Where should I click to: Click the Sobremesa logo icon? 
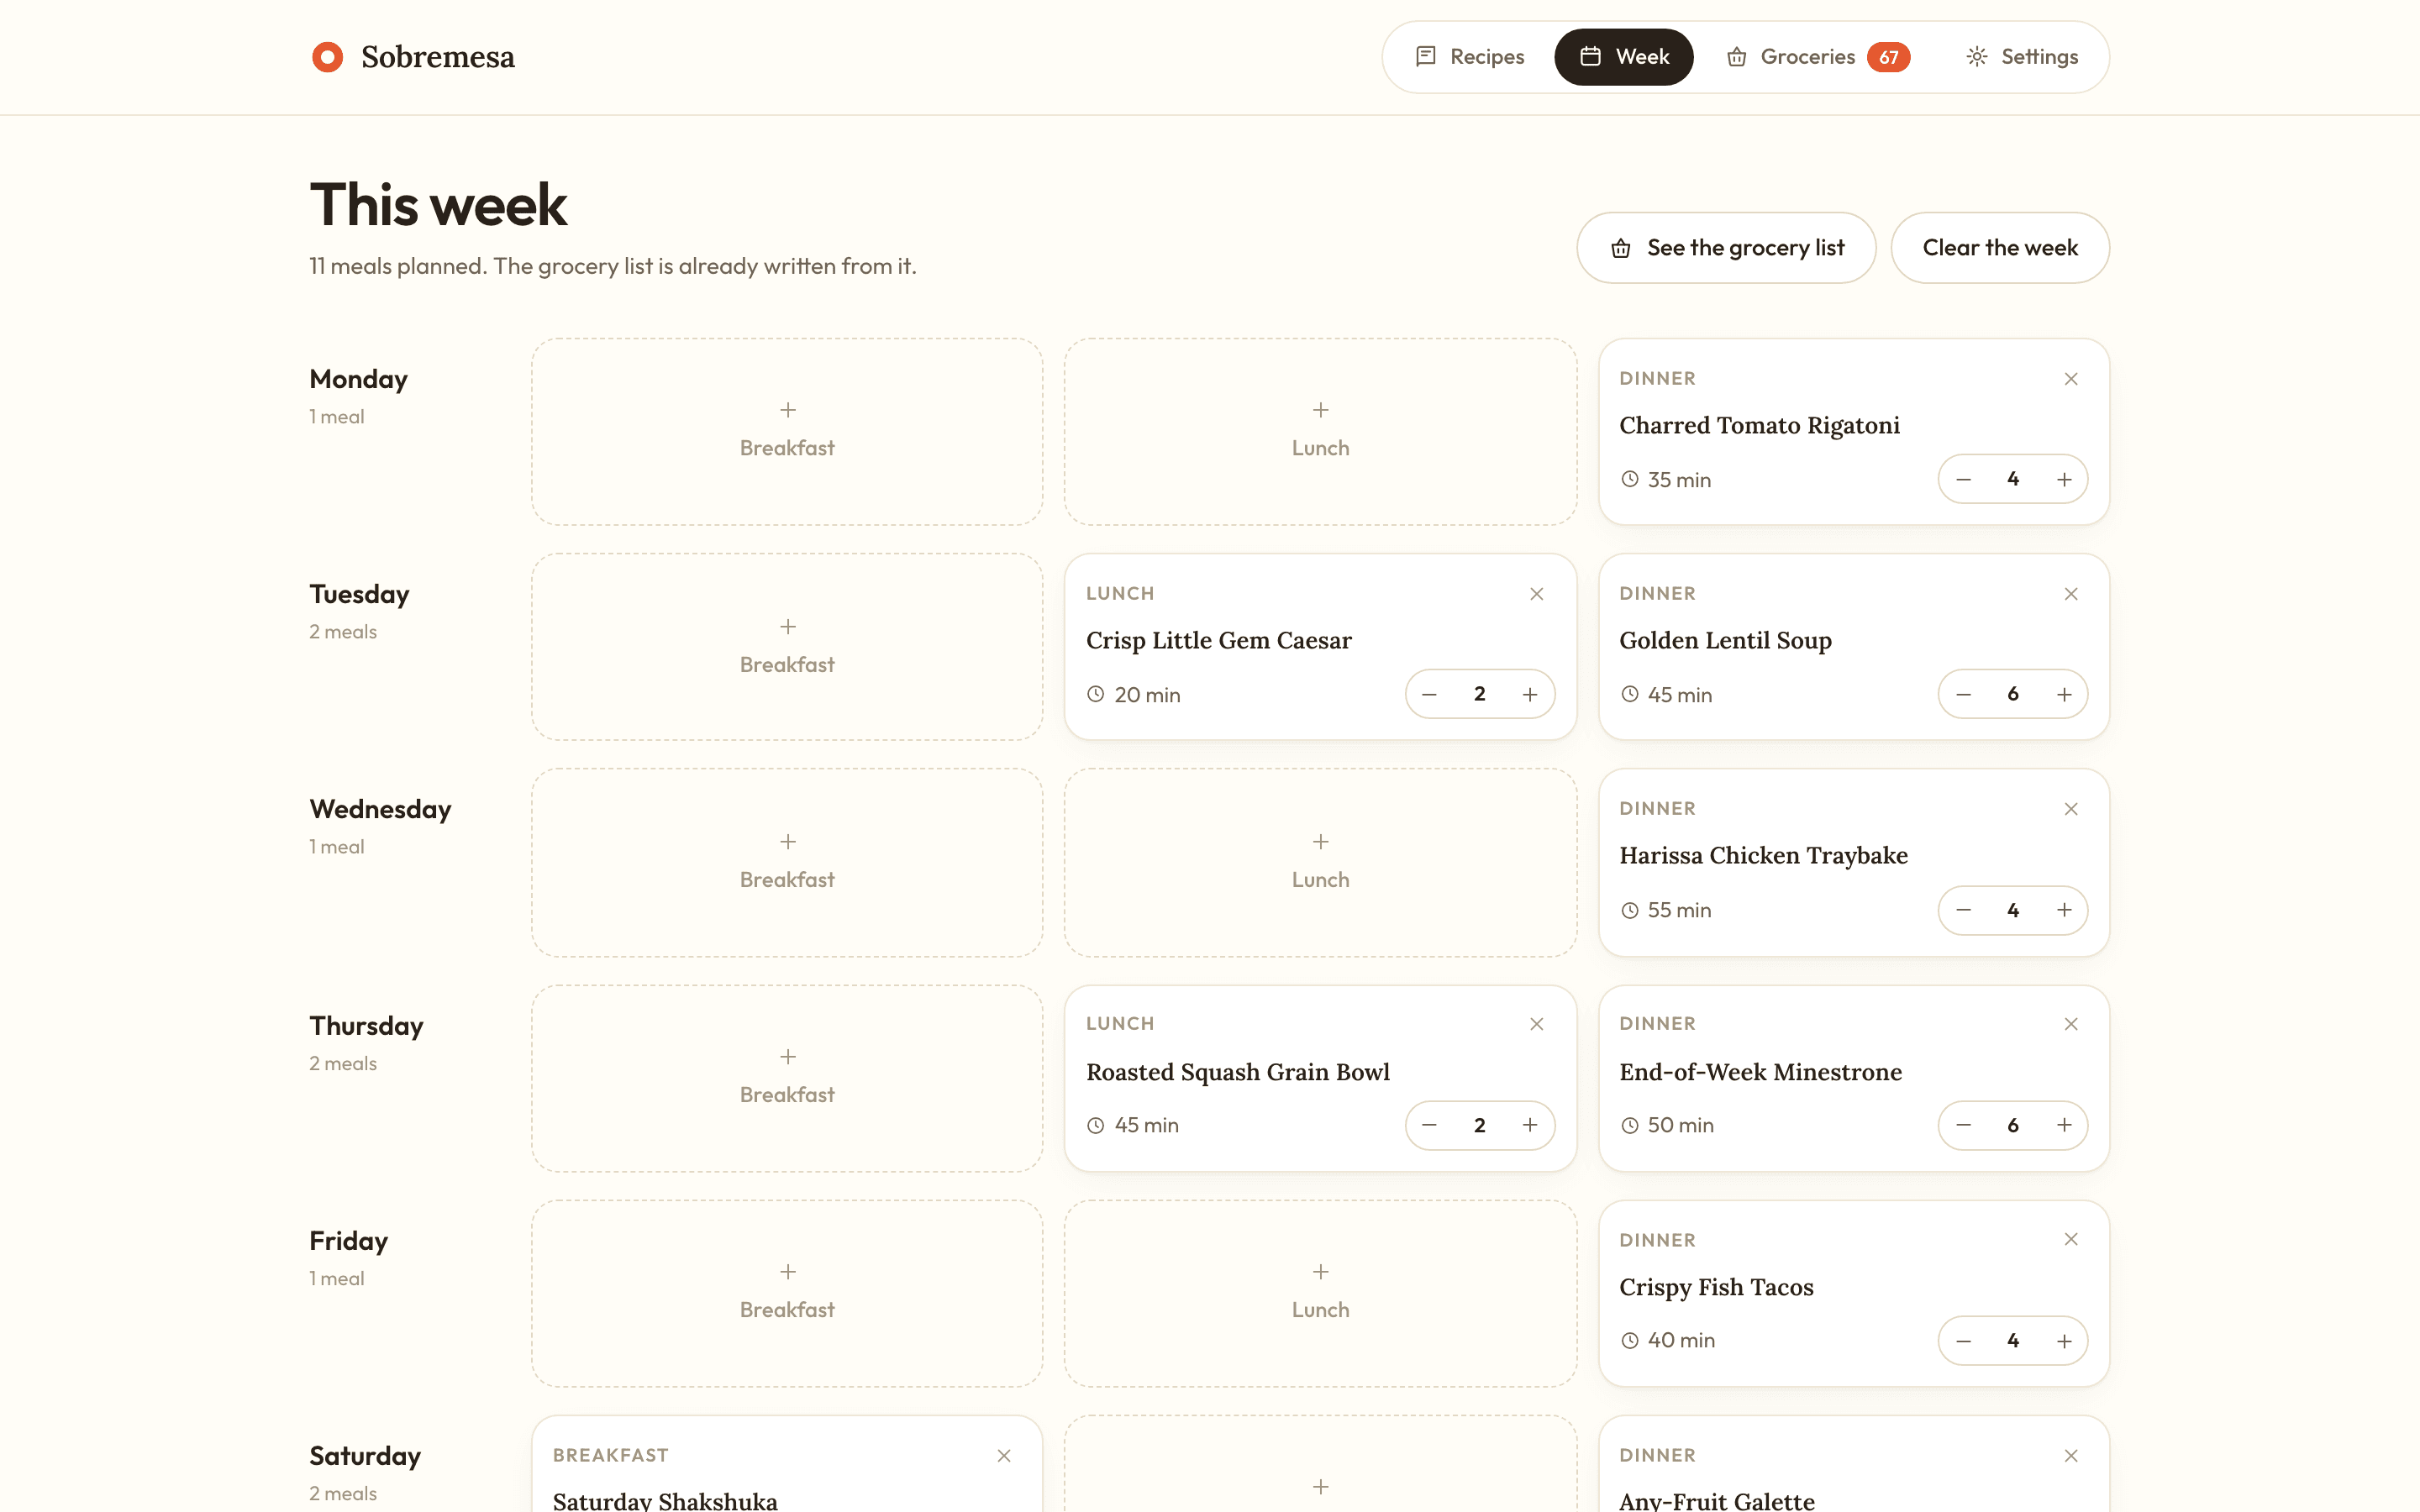click(327, 57)
